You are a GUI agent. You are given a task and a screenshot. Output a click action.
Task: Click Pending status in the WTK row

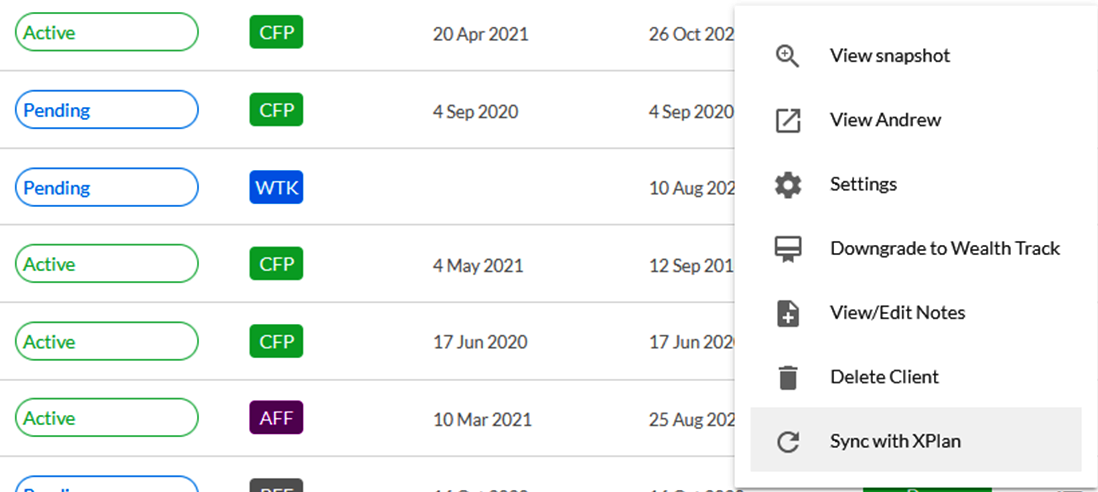[x=106, y=188]
